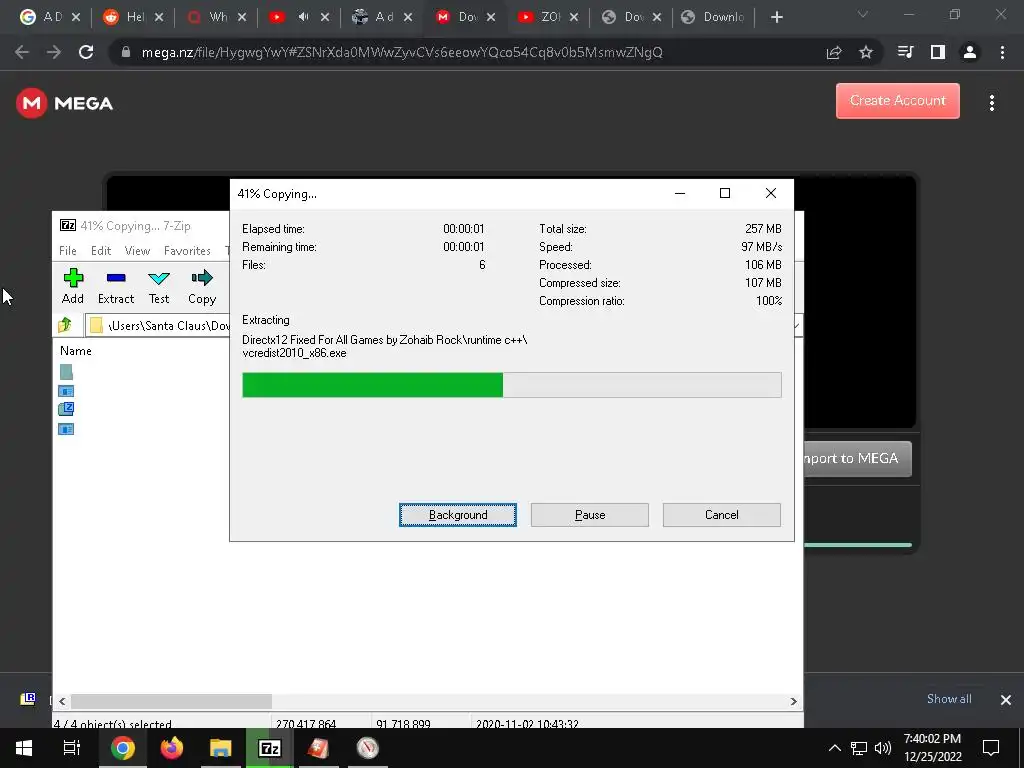Click the 7-Zip horizontal scrollbar thumb

click(x=171, y=701)
